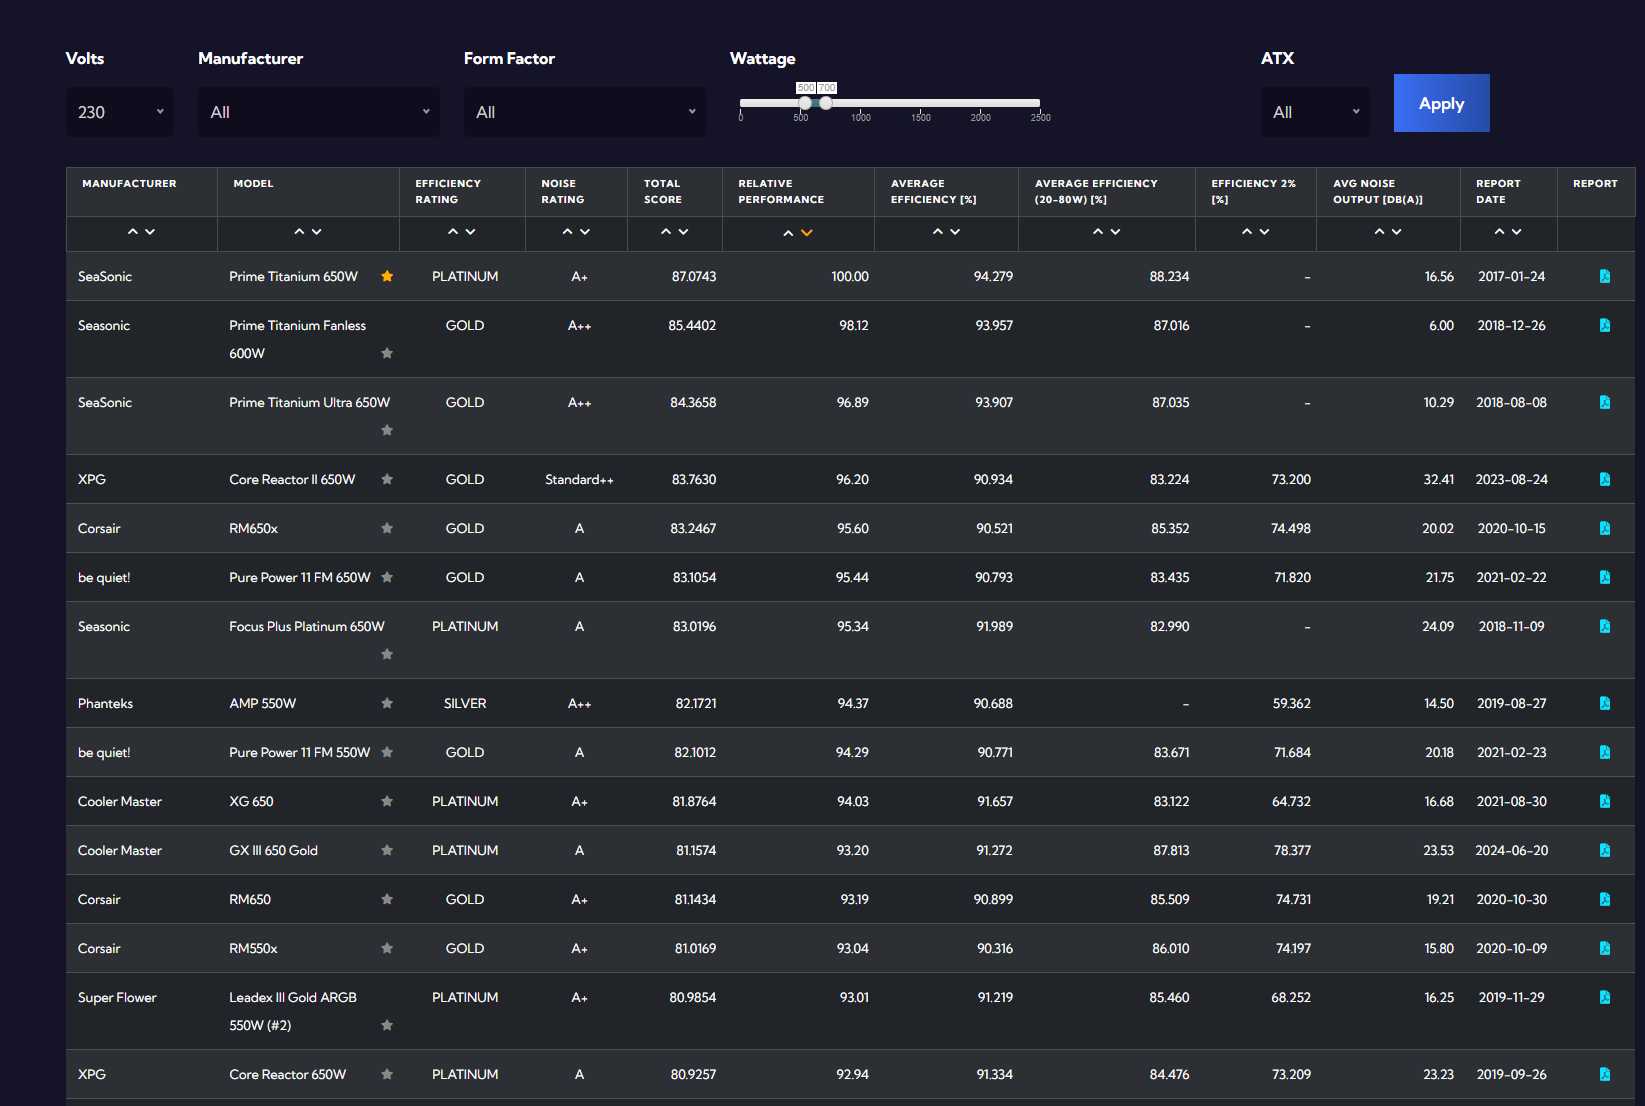Open the RM550x report PDF
The height and width of the screenshot is (1106, 1645).
tap(1604, 949)
